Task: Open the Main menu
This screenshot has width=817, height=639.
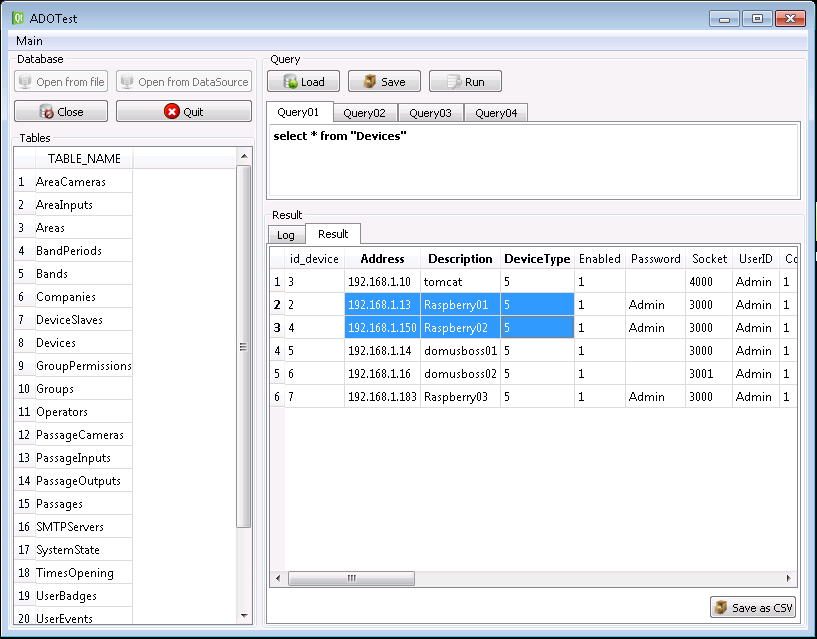Action: (29, 41)
